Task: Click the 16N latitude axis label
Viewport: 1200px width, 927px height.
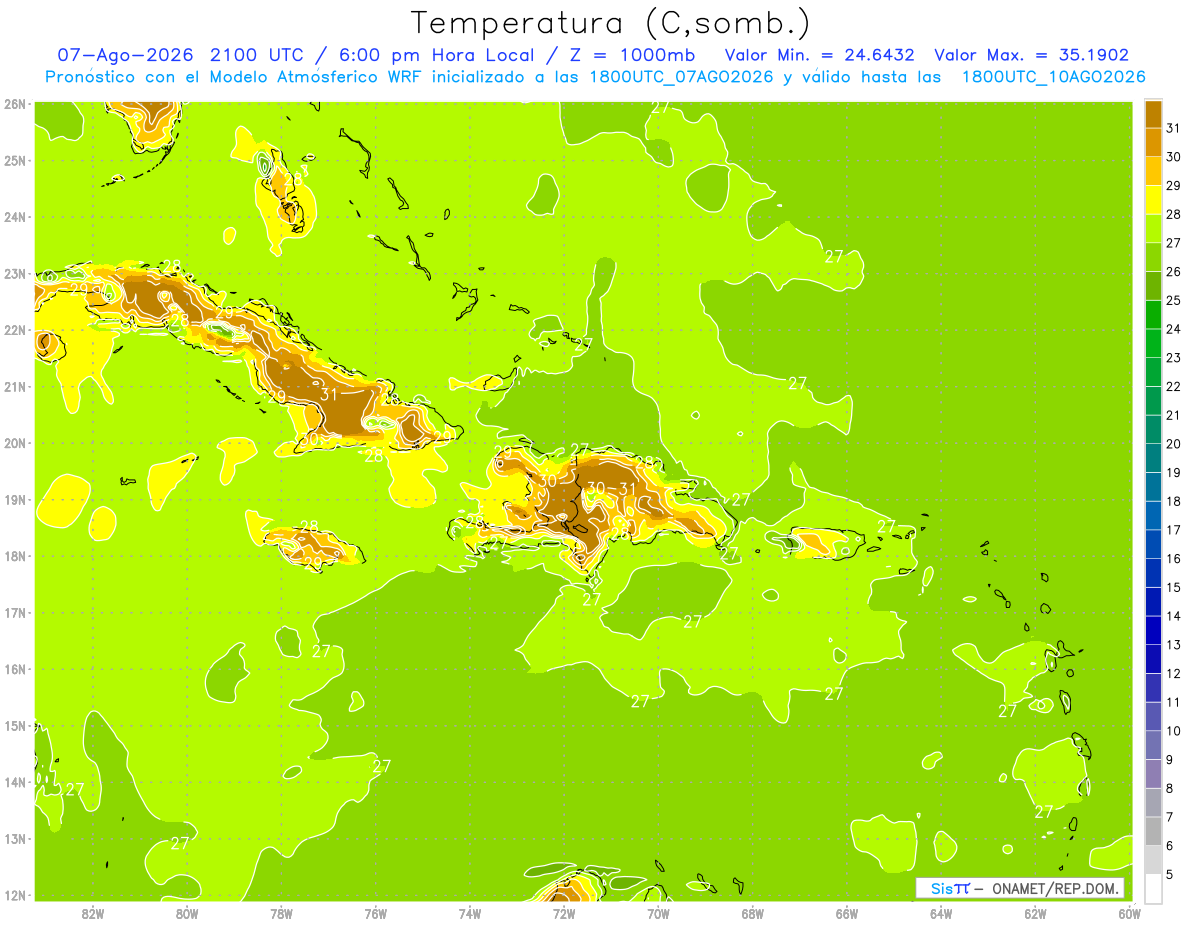Action: [x=14, y=669]
